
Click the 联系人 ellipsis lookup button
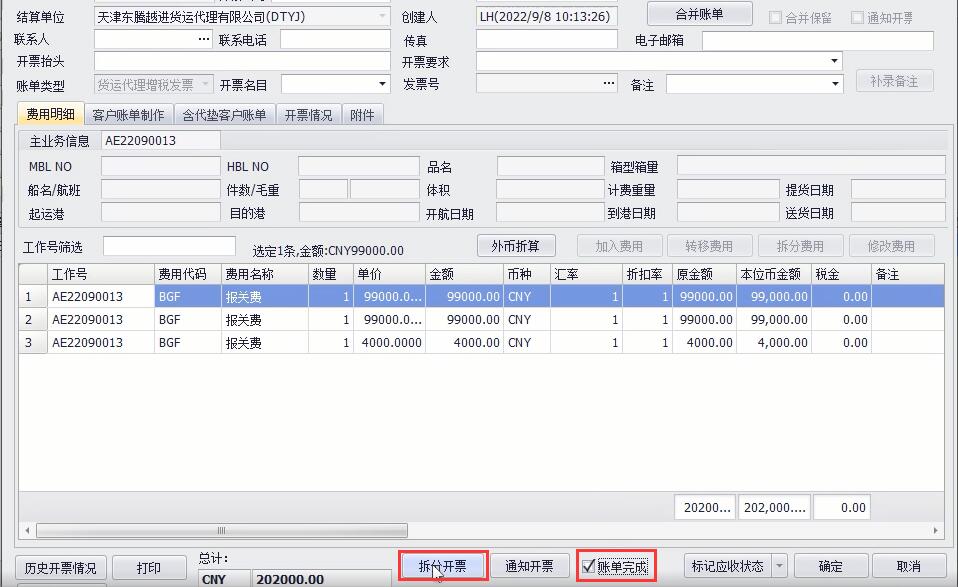(x=204, y=40)
